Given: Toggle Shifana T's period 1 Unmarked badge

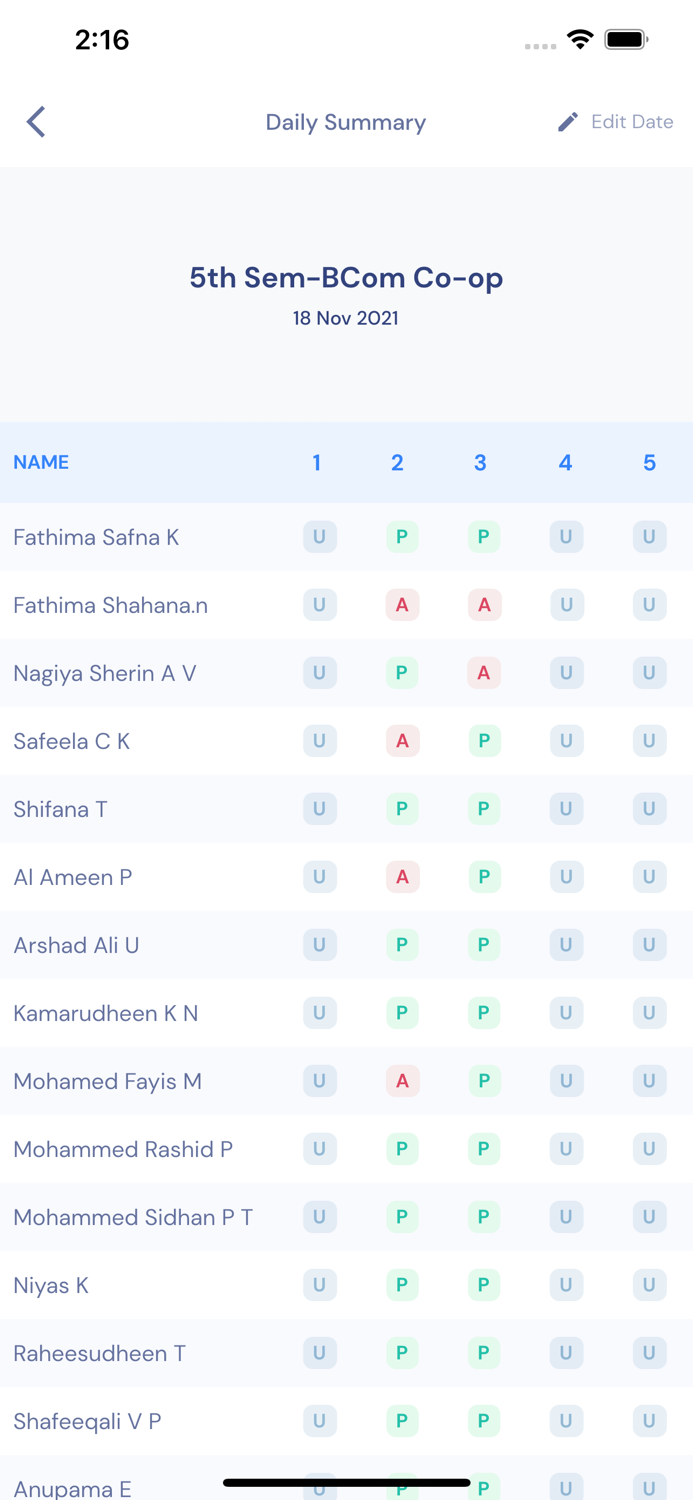Looking at the screenshot, I should 319,809.
